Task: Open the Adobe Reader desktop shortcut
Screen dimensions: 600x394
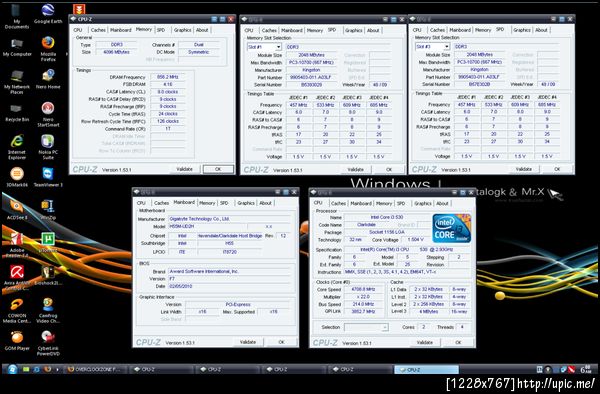Action: point(17,245)
